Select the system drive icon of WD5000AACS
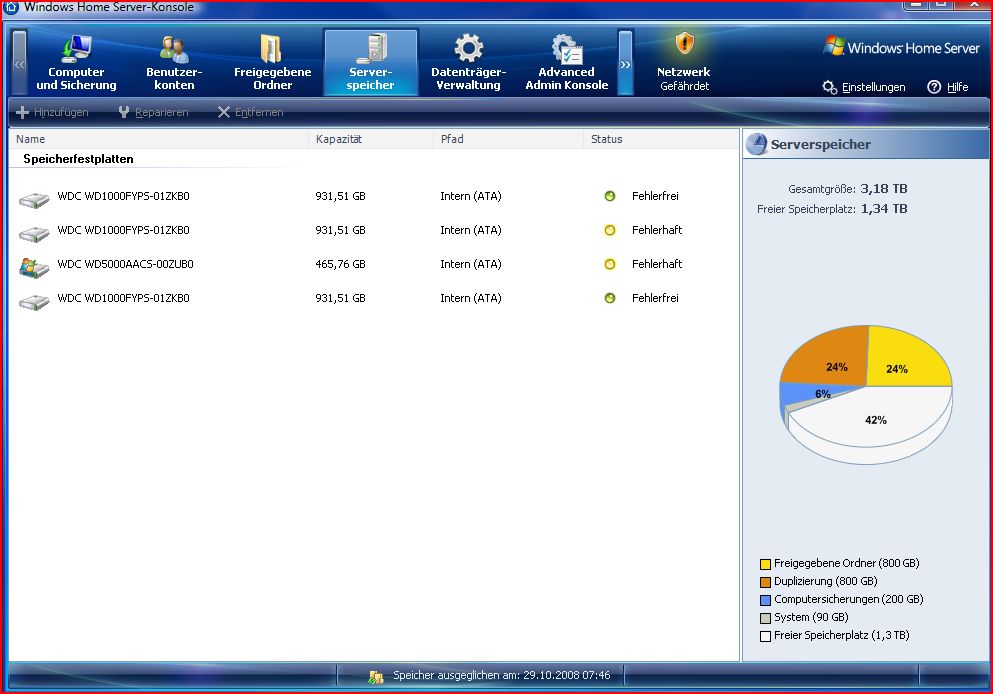The height and width of the screenshot is (694, 993). 34,267
